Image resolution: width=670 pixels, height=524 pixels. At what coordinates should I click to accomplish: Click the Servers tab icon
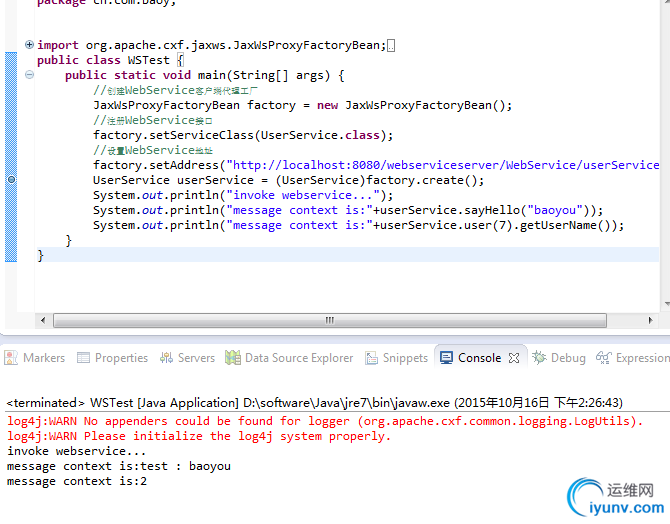166,358
